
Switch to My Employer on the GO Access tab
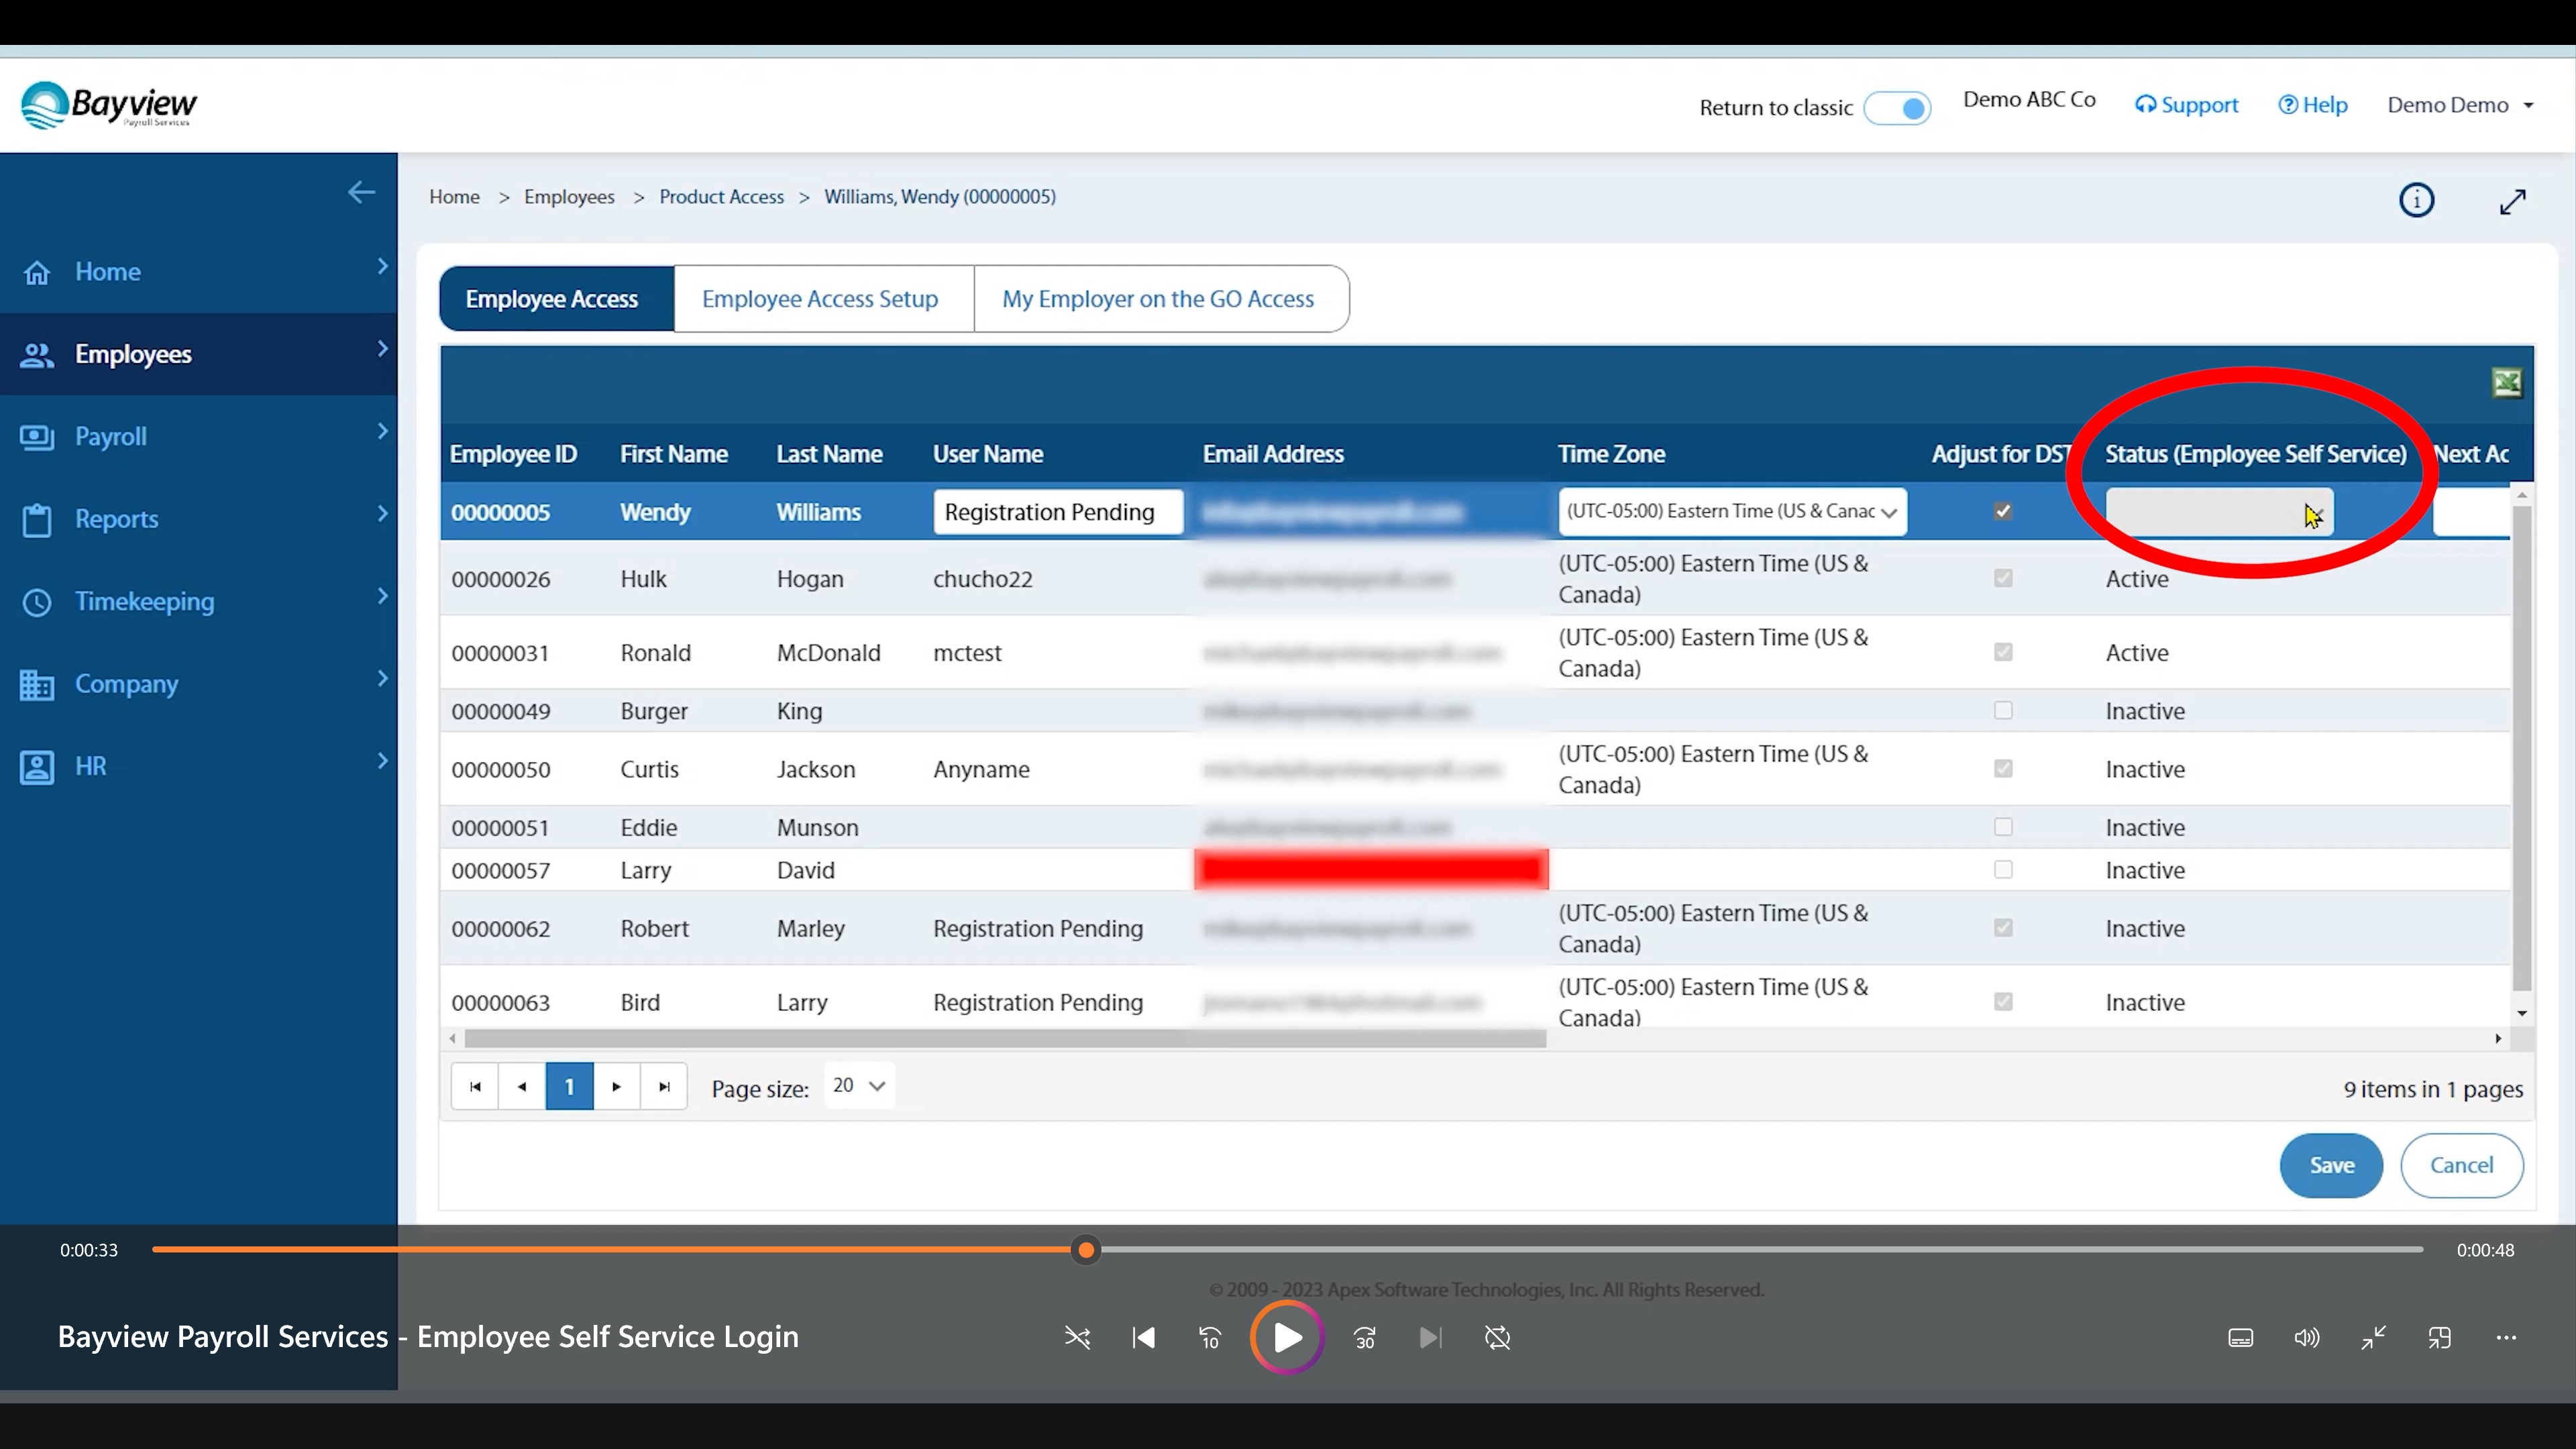(x=1157, y=297)
